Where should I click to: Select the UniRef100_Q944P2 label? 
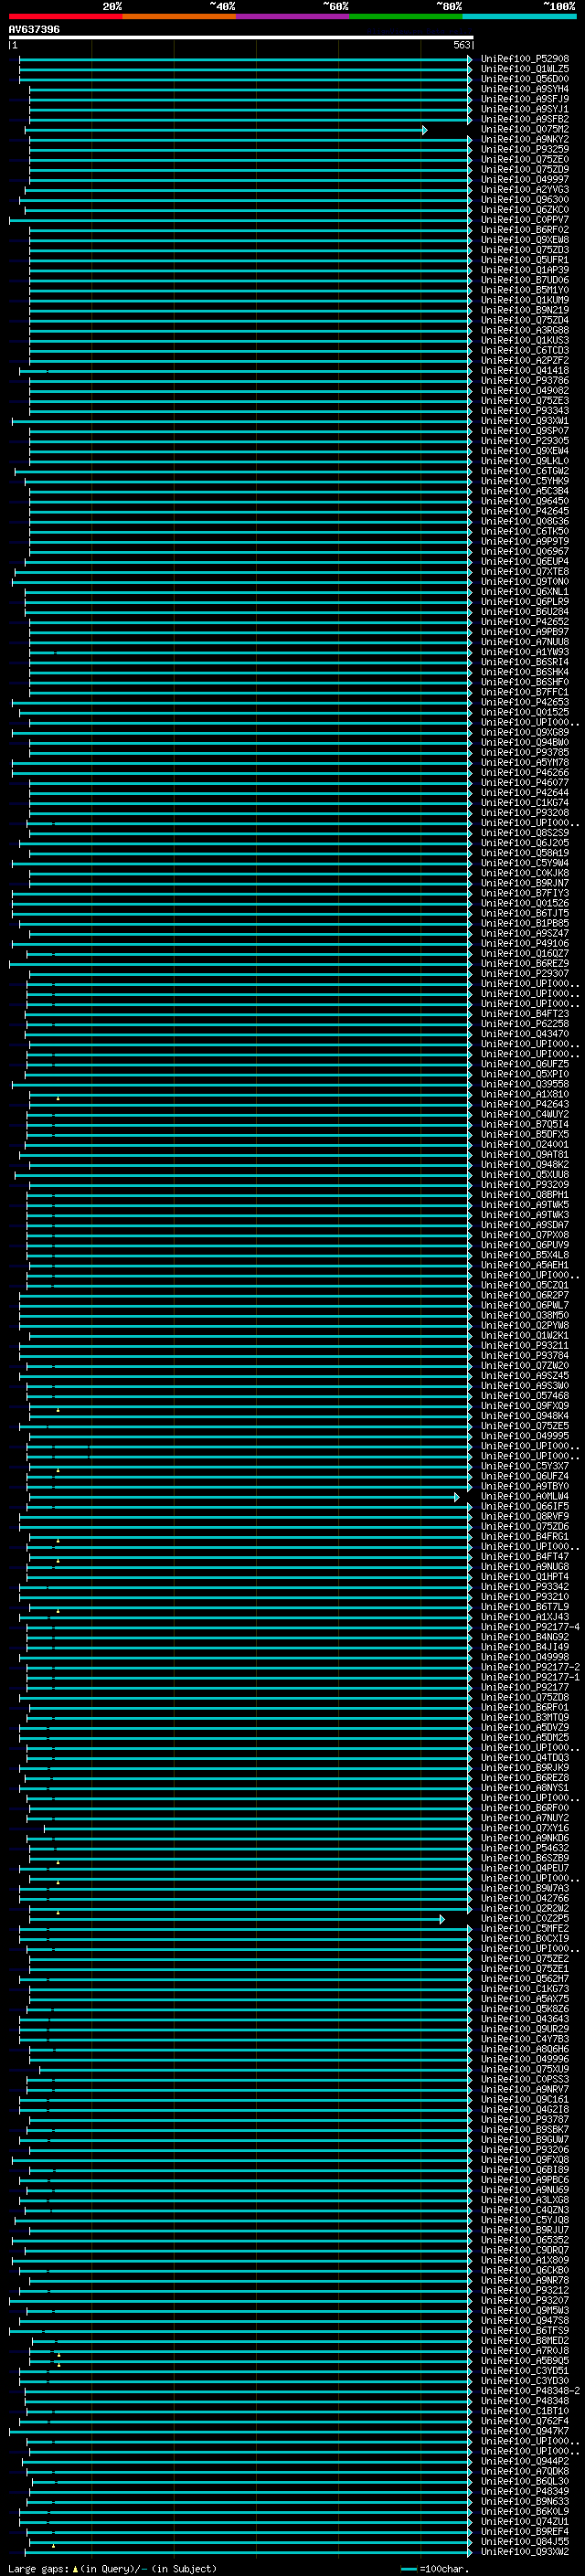point(524,2461)
